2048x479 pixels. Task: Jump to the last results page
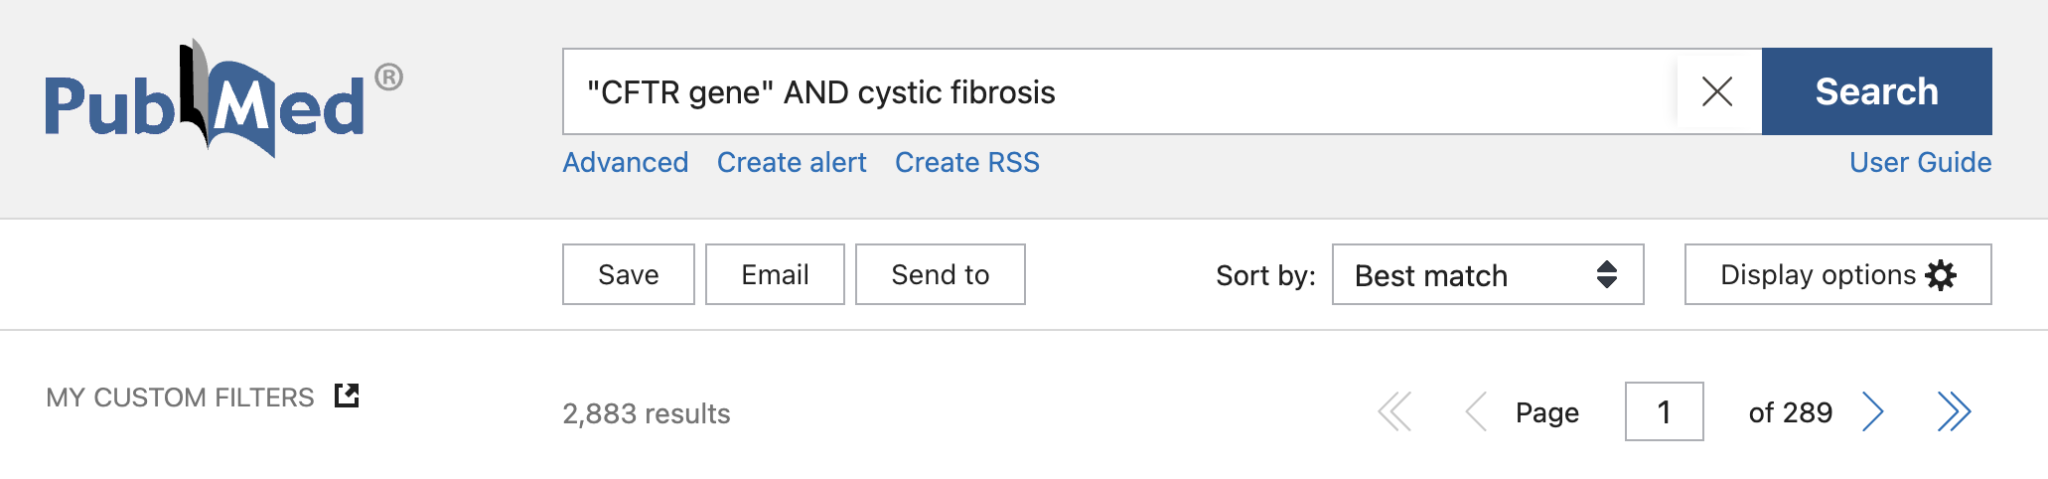pos(1953,412)
